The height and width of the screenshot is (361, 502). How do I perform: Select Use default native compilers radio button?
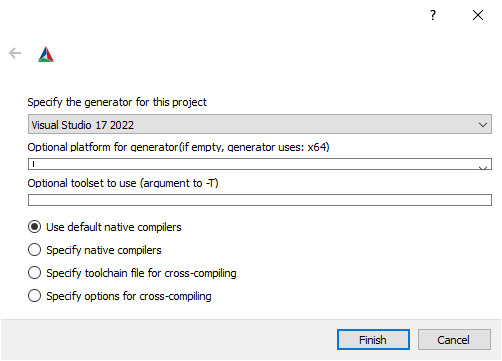click(x=34, y=227)
